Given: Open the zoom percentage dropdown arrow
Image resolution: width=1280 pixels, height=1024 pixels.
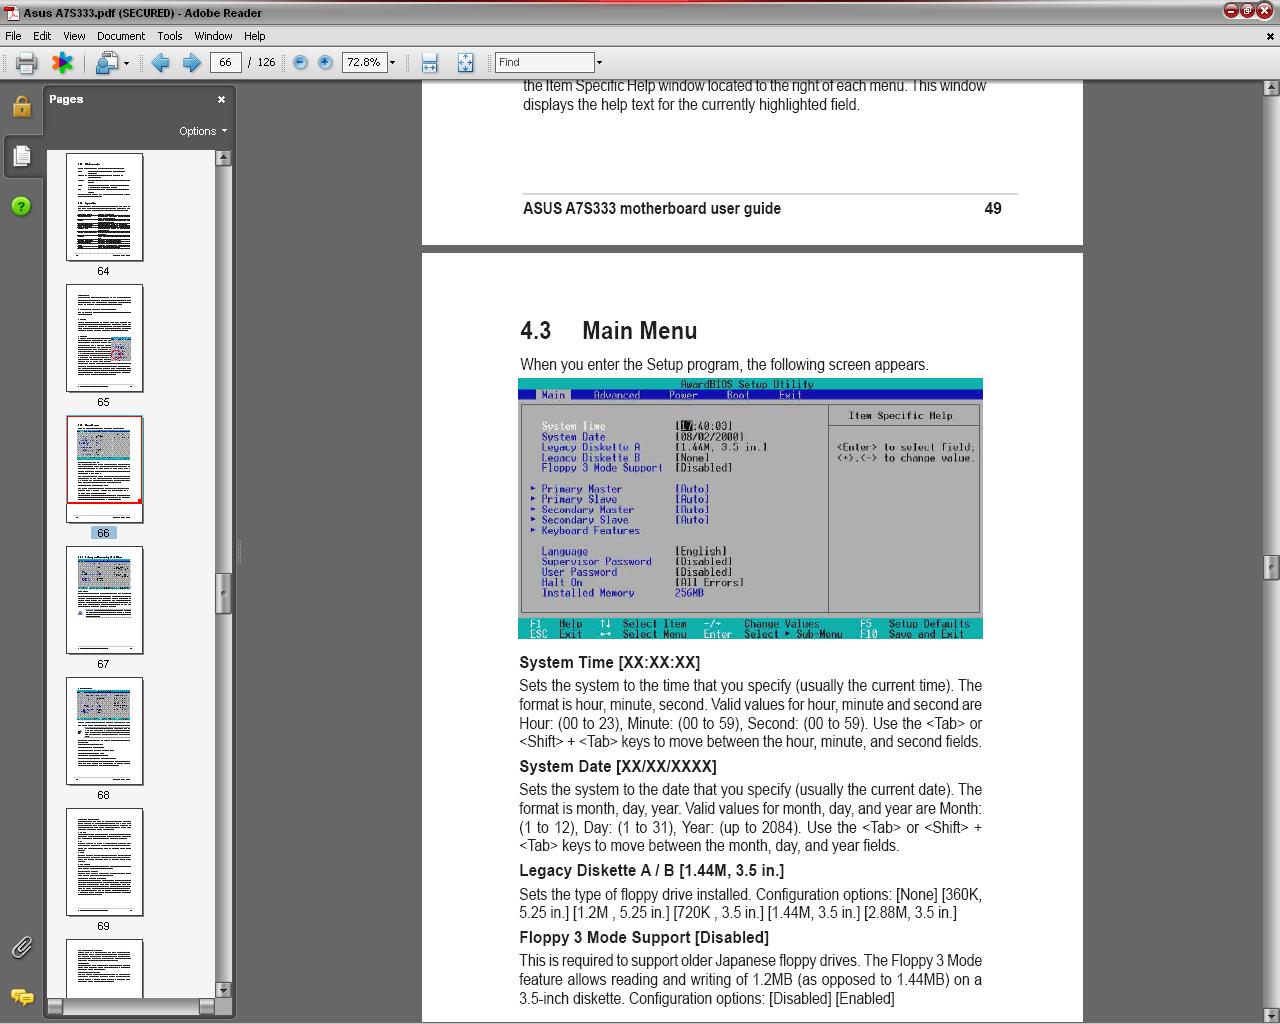Looking at the screenshot, I should (x=392, y=63).
